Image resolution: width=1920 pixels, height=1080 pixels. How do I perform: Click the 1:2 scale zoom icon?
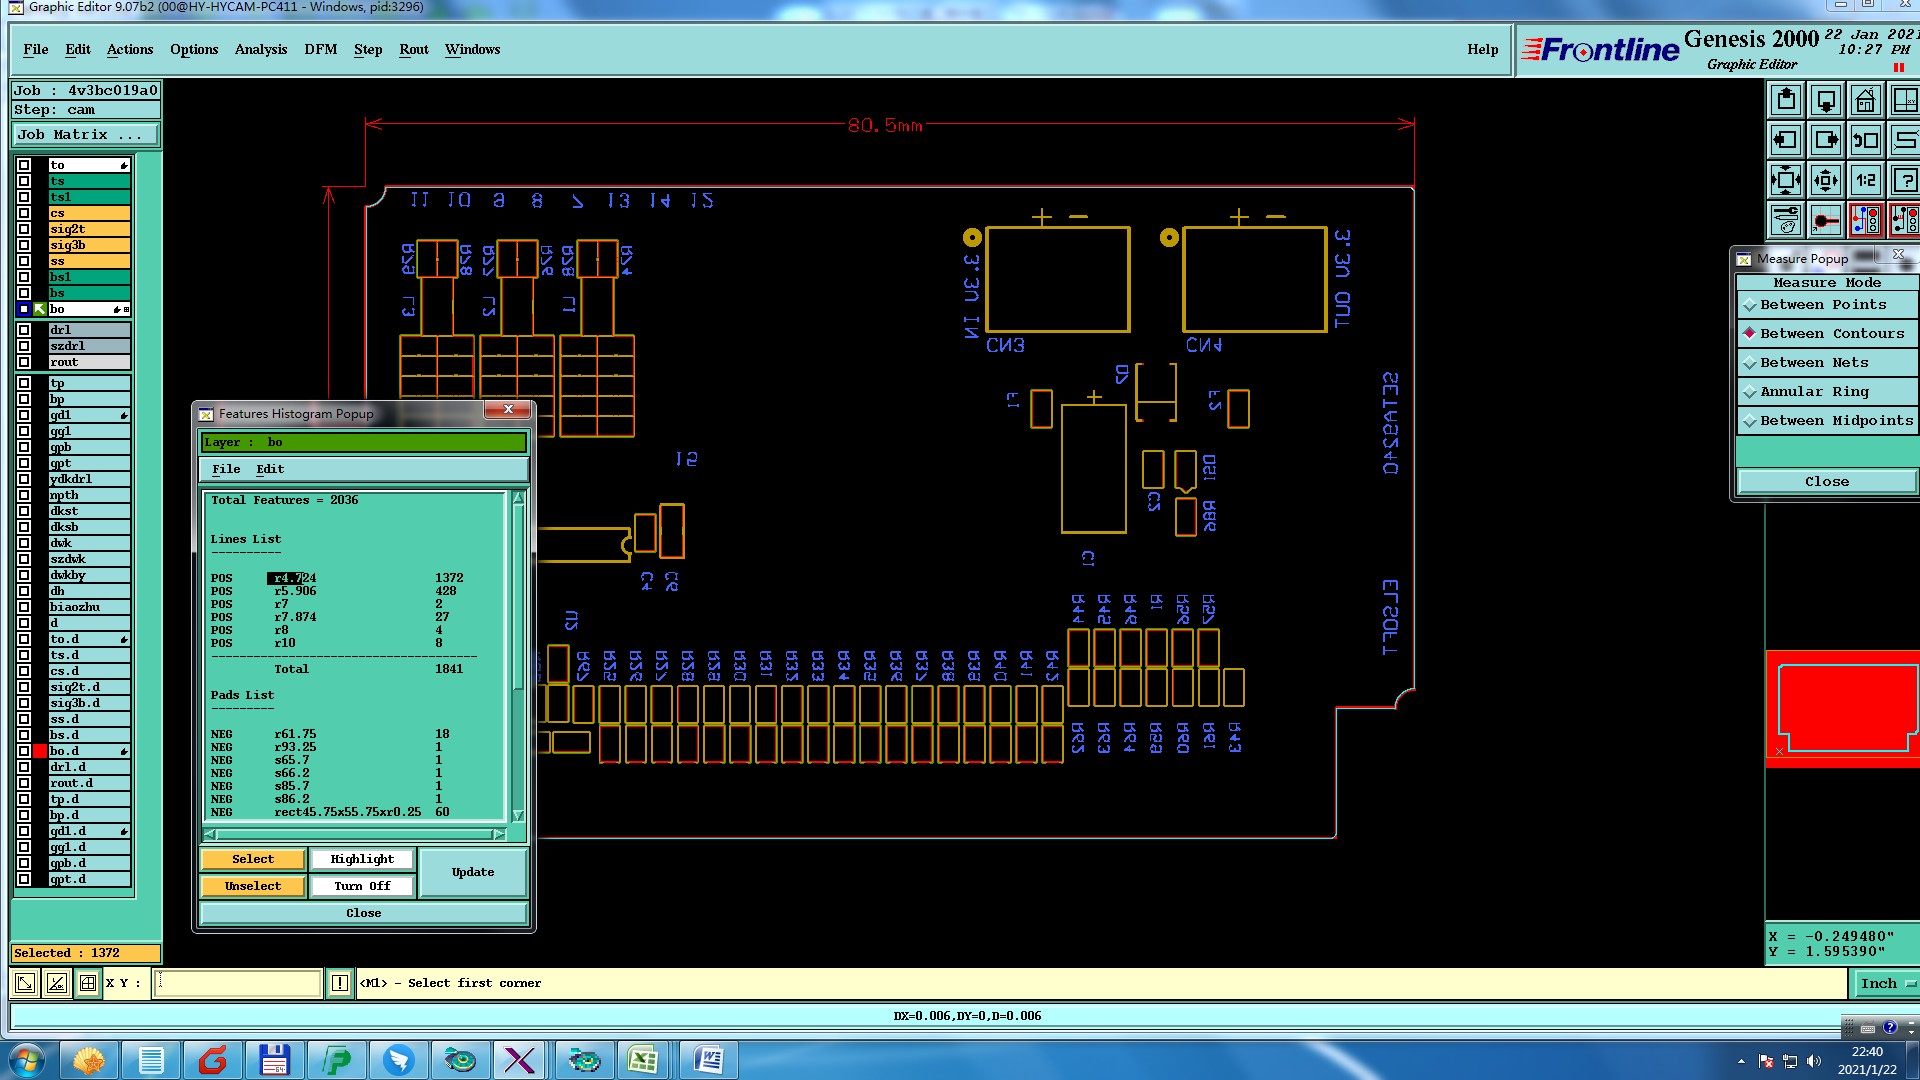(x=1866, y=181)
